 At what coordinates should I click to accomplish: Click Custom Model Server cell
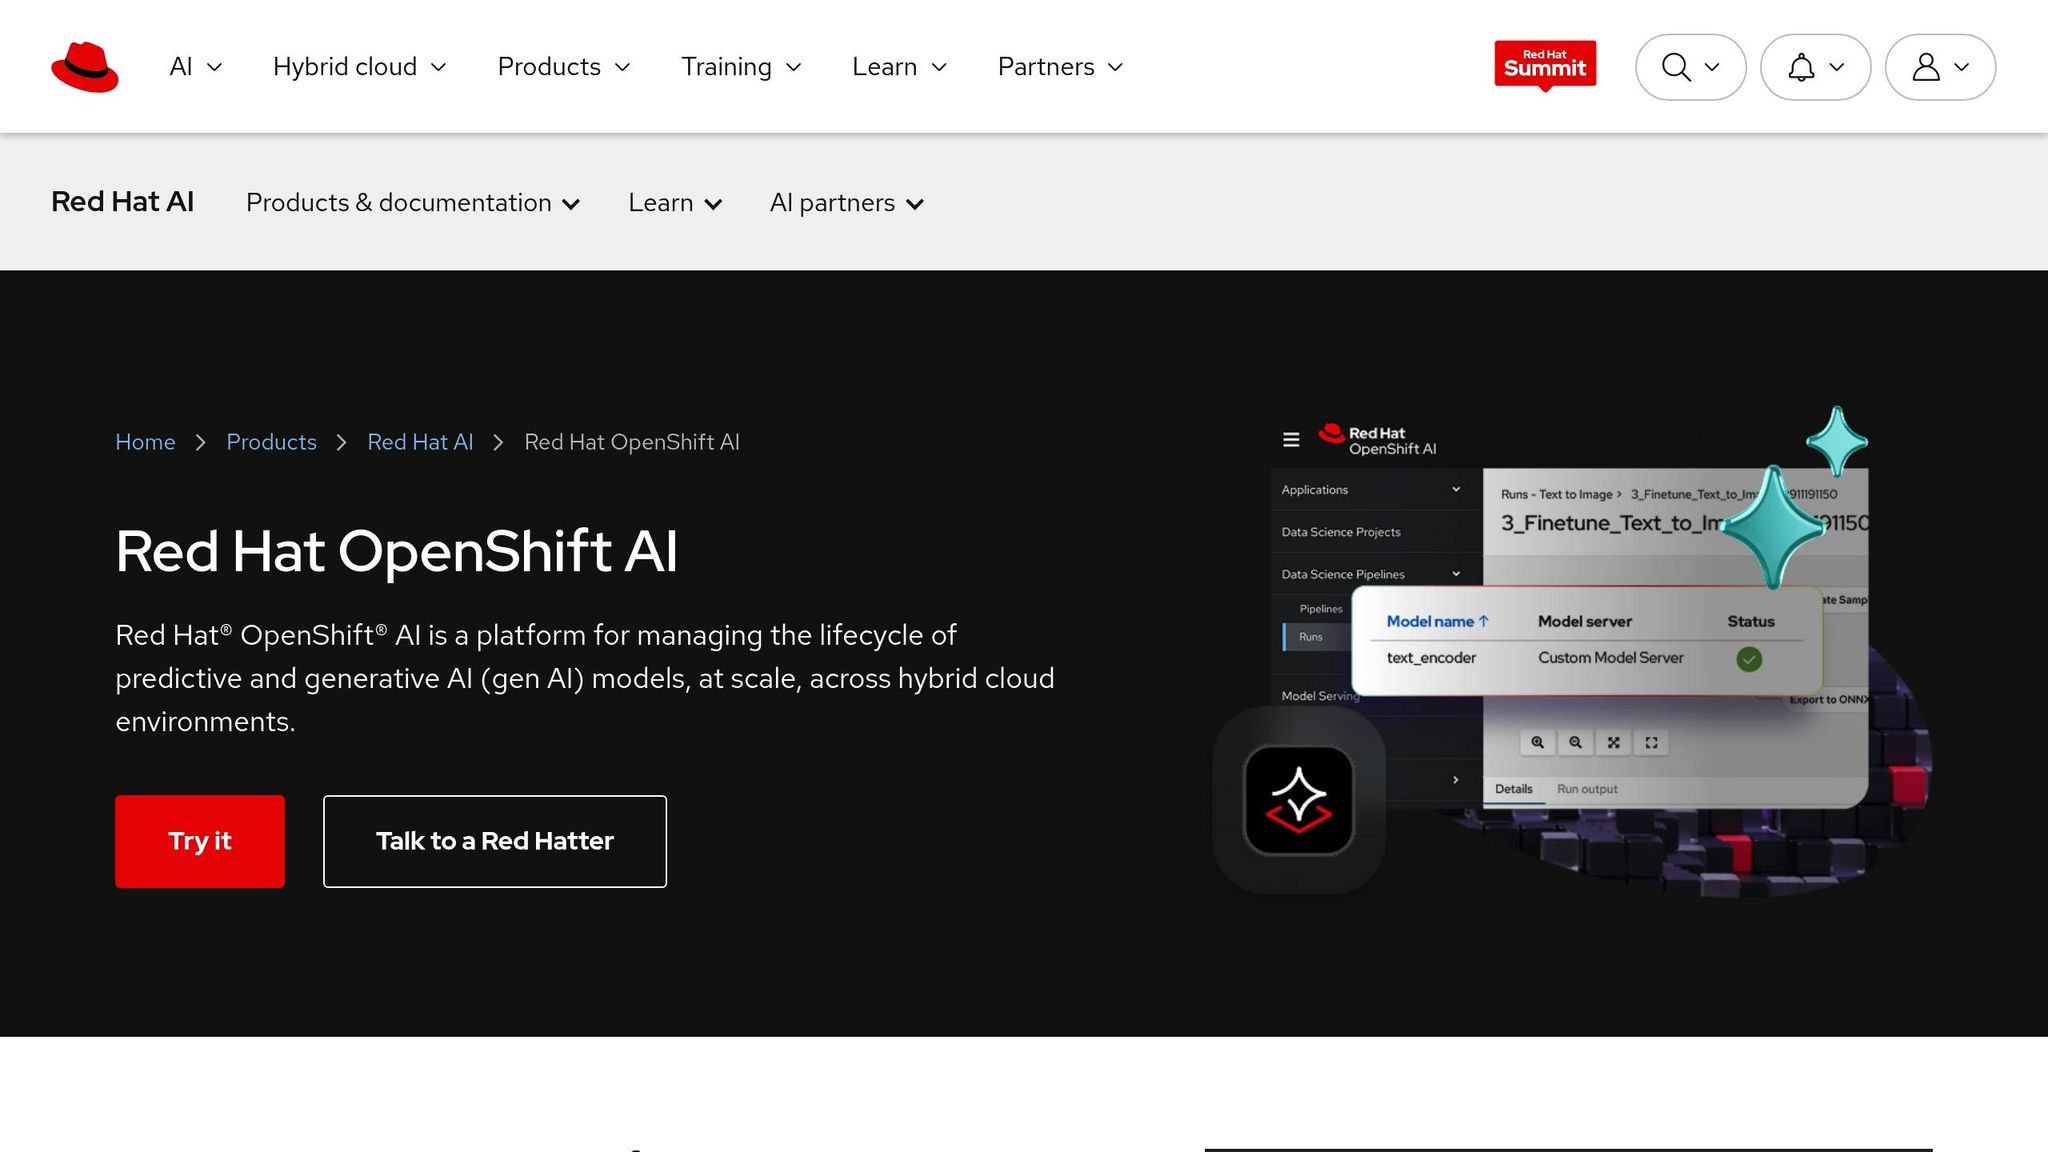[x=1610, y=658]
